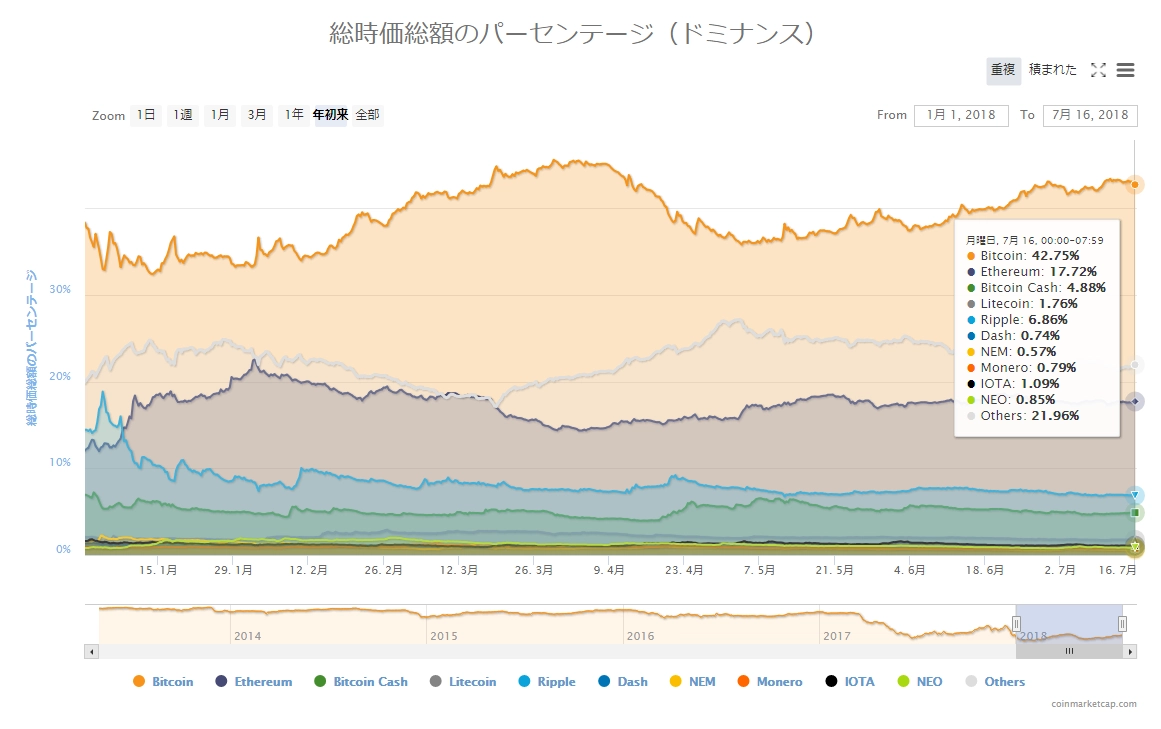The width and height of the screenshot is (1161, 729).
Task: Hide the Ethereum series via legend
Action: click(253, 682)
